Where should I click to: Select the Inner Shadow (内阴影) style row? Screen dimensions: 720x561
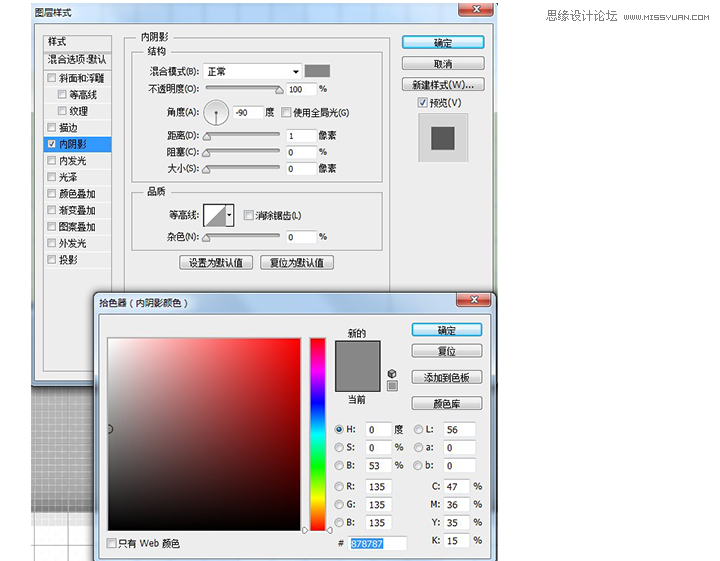(x=78, y=144)
